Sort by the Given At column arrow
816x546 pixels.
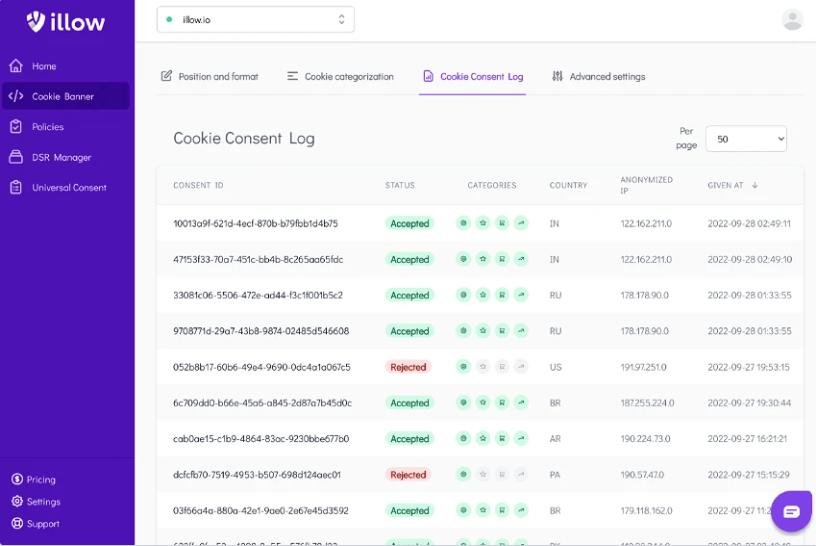pos(755,185)
